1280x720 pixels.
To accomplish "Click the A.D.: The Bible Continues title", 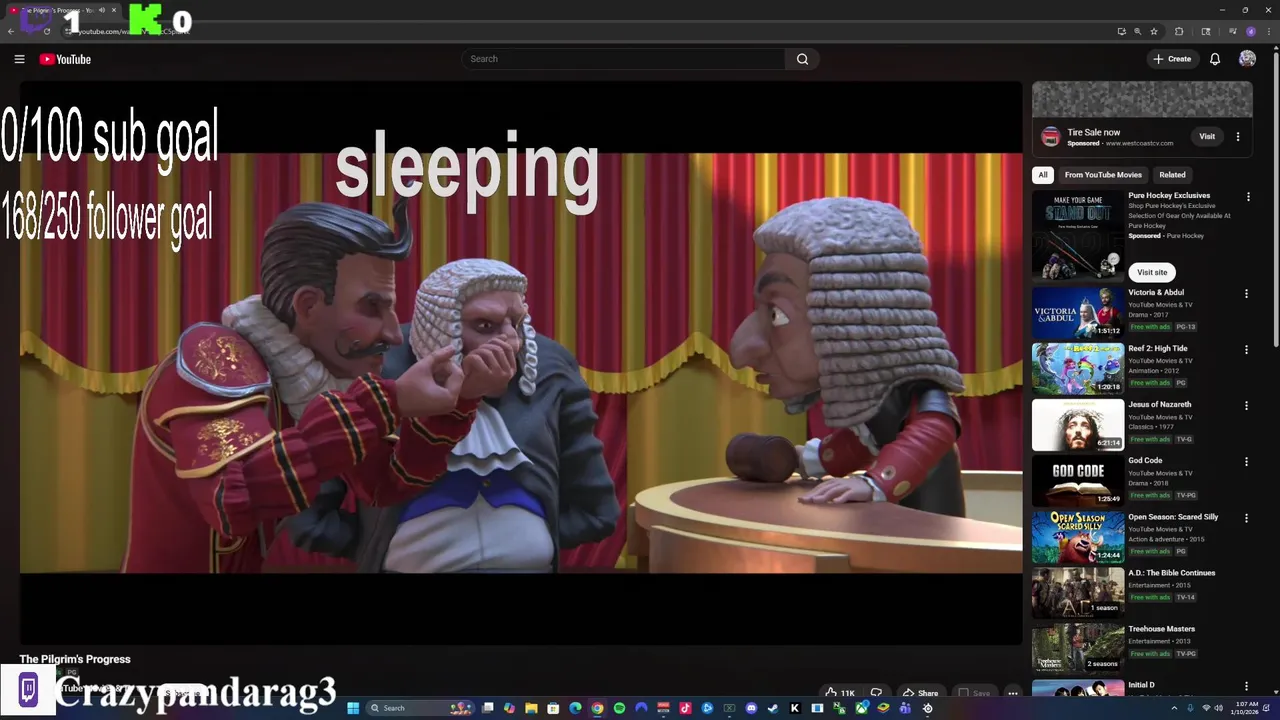I will (1171, 573).
